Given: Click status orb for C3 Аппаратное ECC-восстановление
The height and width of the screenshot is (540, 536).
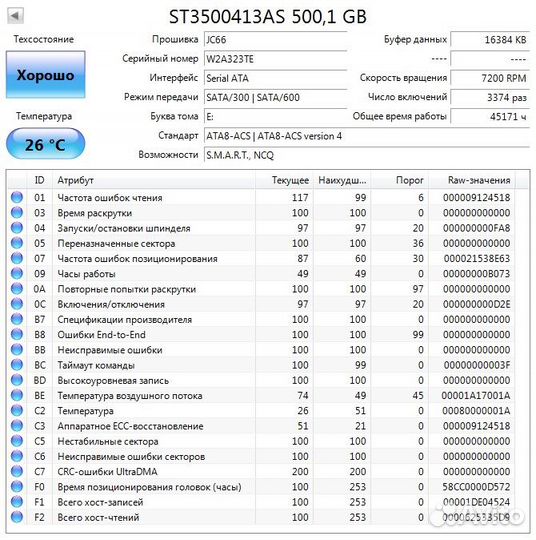Looking at the screenshot, I should tap(17, 426).
